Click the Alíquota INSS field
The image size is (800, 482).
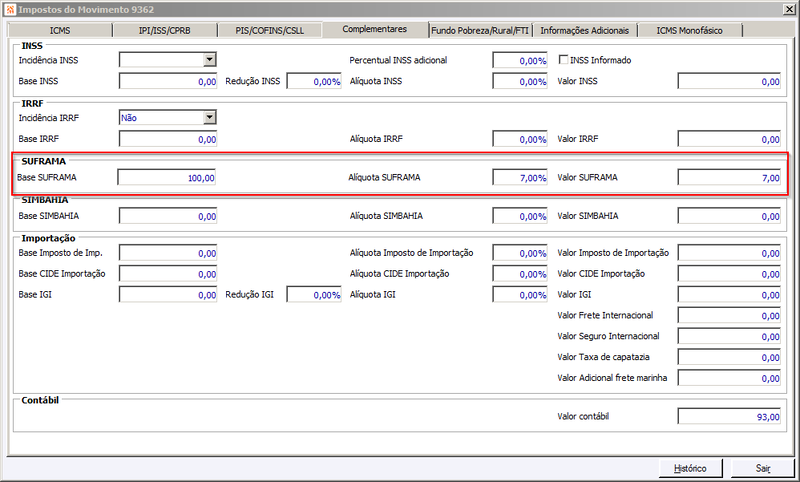[520, 81]
